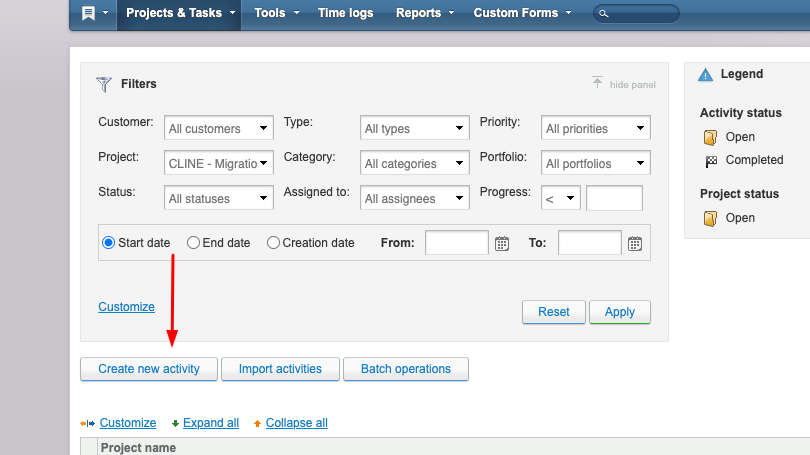Open the From date calendar picker
Viewport: 810px width, 455px height.
point(502,243)
